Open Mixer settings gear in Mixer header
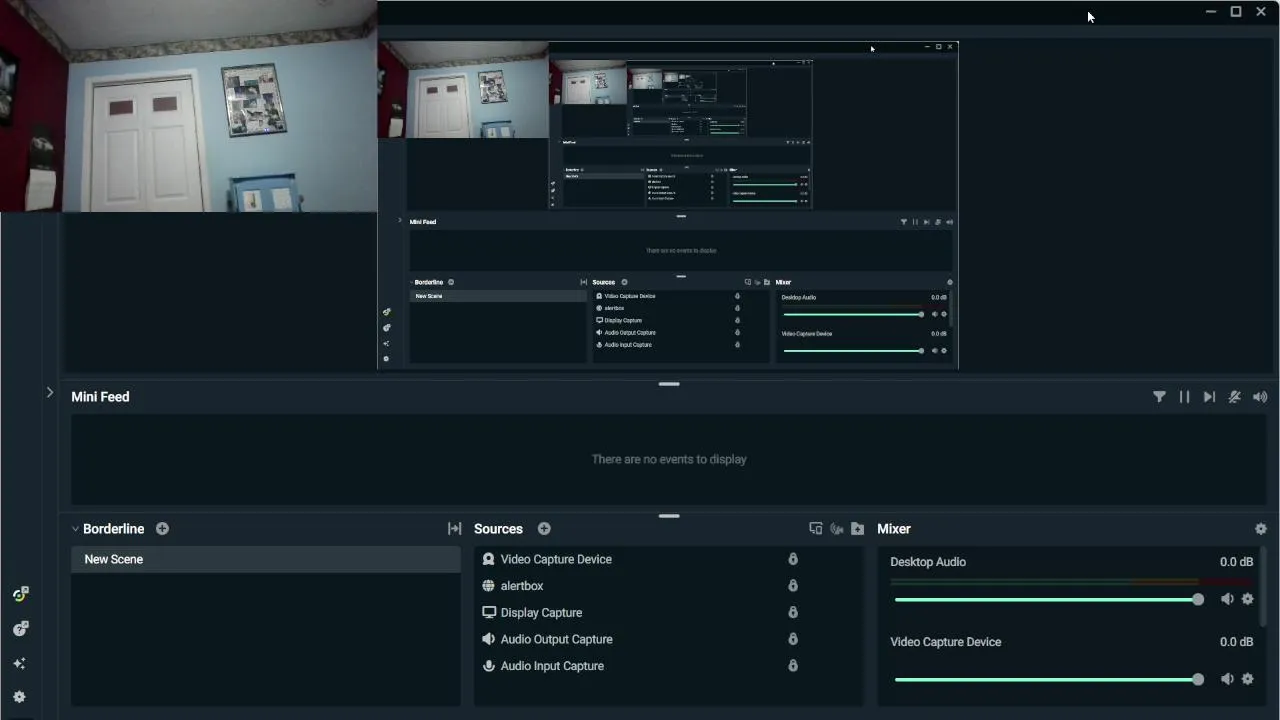This screenshot has height=720, width=1280. [1260, 529]
